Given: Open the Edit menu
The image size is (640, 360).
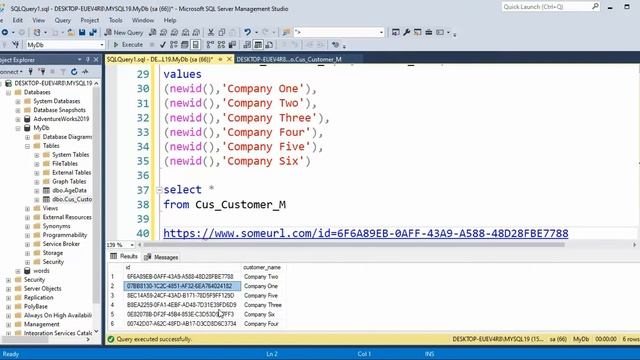Looking at the screenshot, I should (x=18, y=20).
